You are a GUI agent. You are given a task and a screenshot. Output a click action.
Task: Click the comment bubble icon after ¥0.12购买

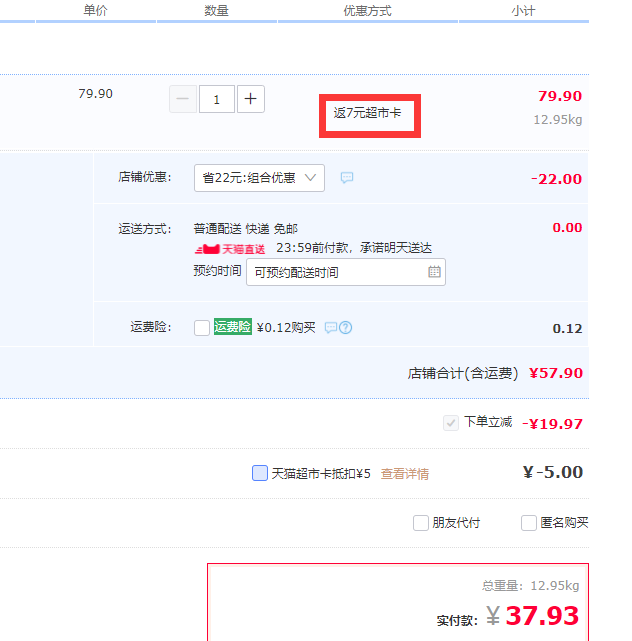[331, 327]
